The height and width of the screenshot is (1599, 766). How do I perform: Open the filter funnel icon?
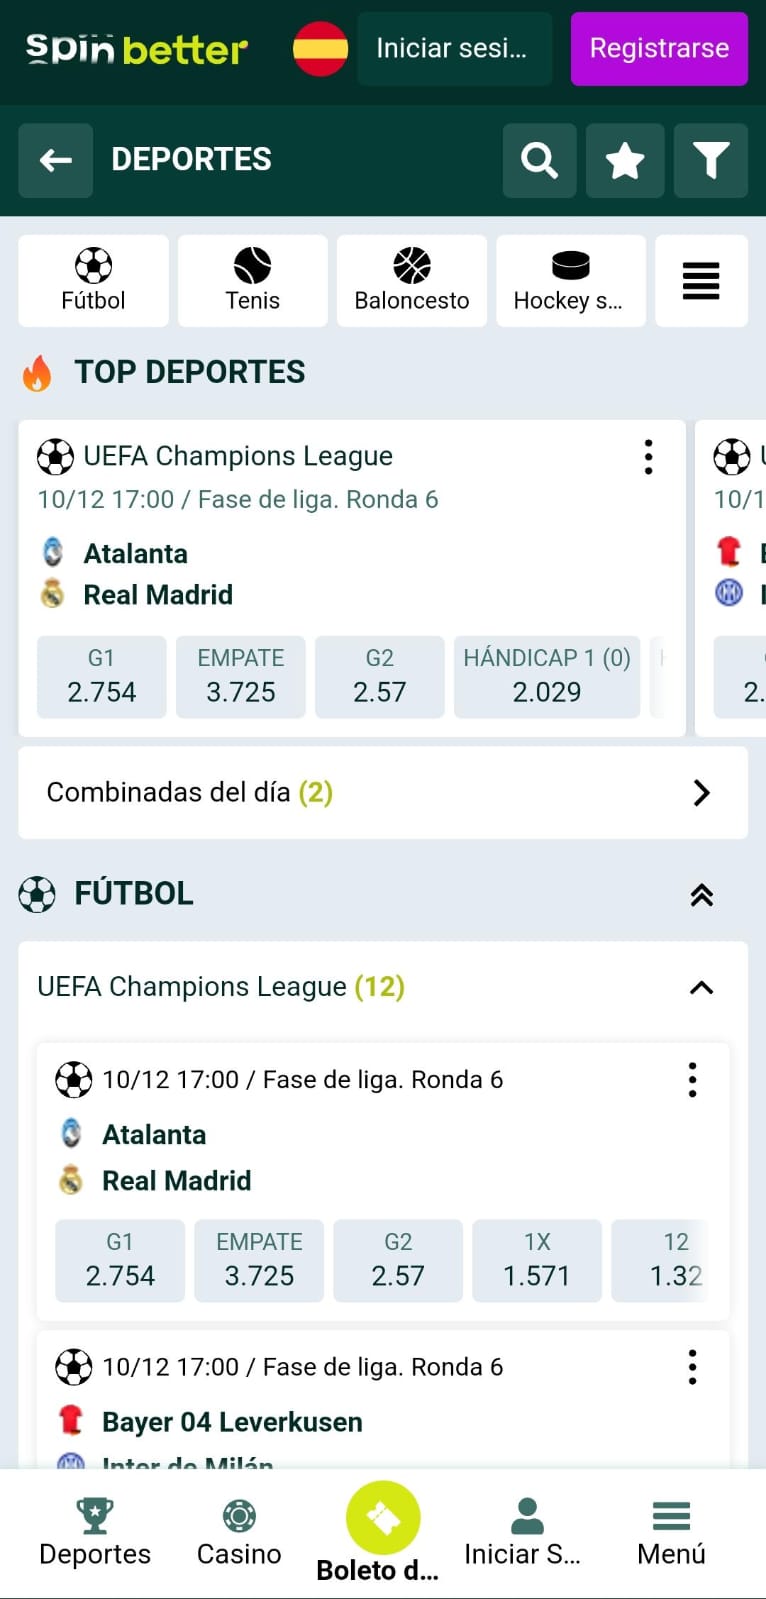(x=710, y=160)
